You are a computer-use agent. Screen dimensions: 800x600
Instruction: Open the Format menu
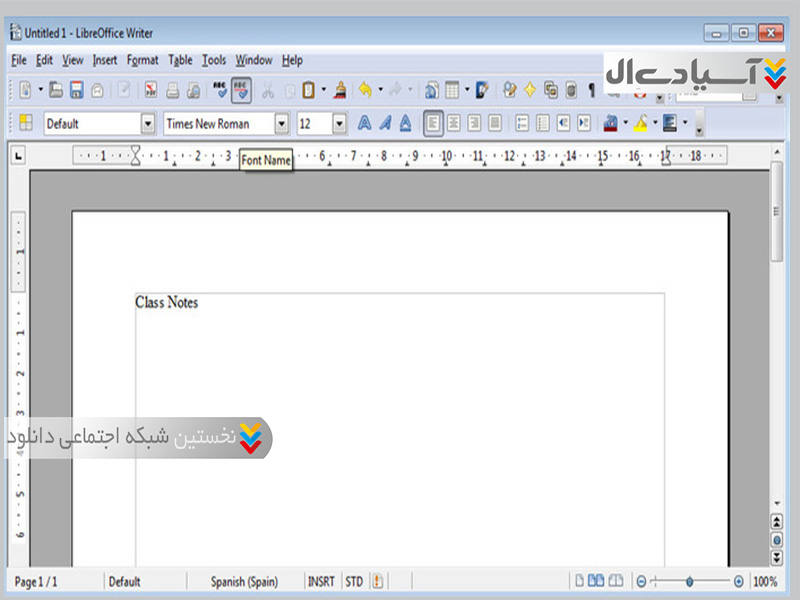[x=142, y=60]
